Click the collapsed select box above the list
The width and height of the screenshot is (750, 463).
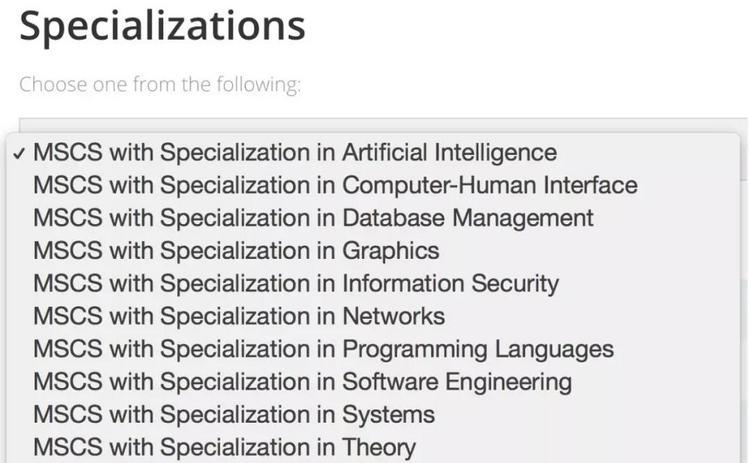(380, 125)
